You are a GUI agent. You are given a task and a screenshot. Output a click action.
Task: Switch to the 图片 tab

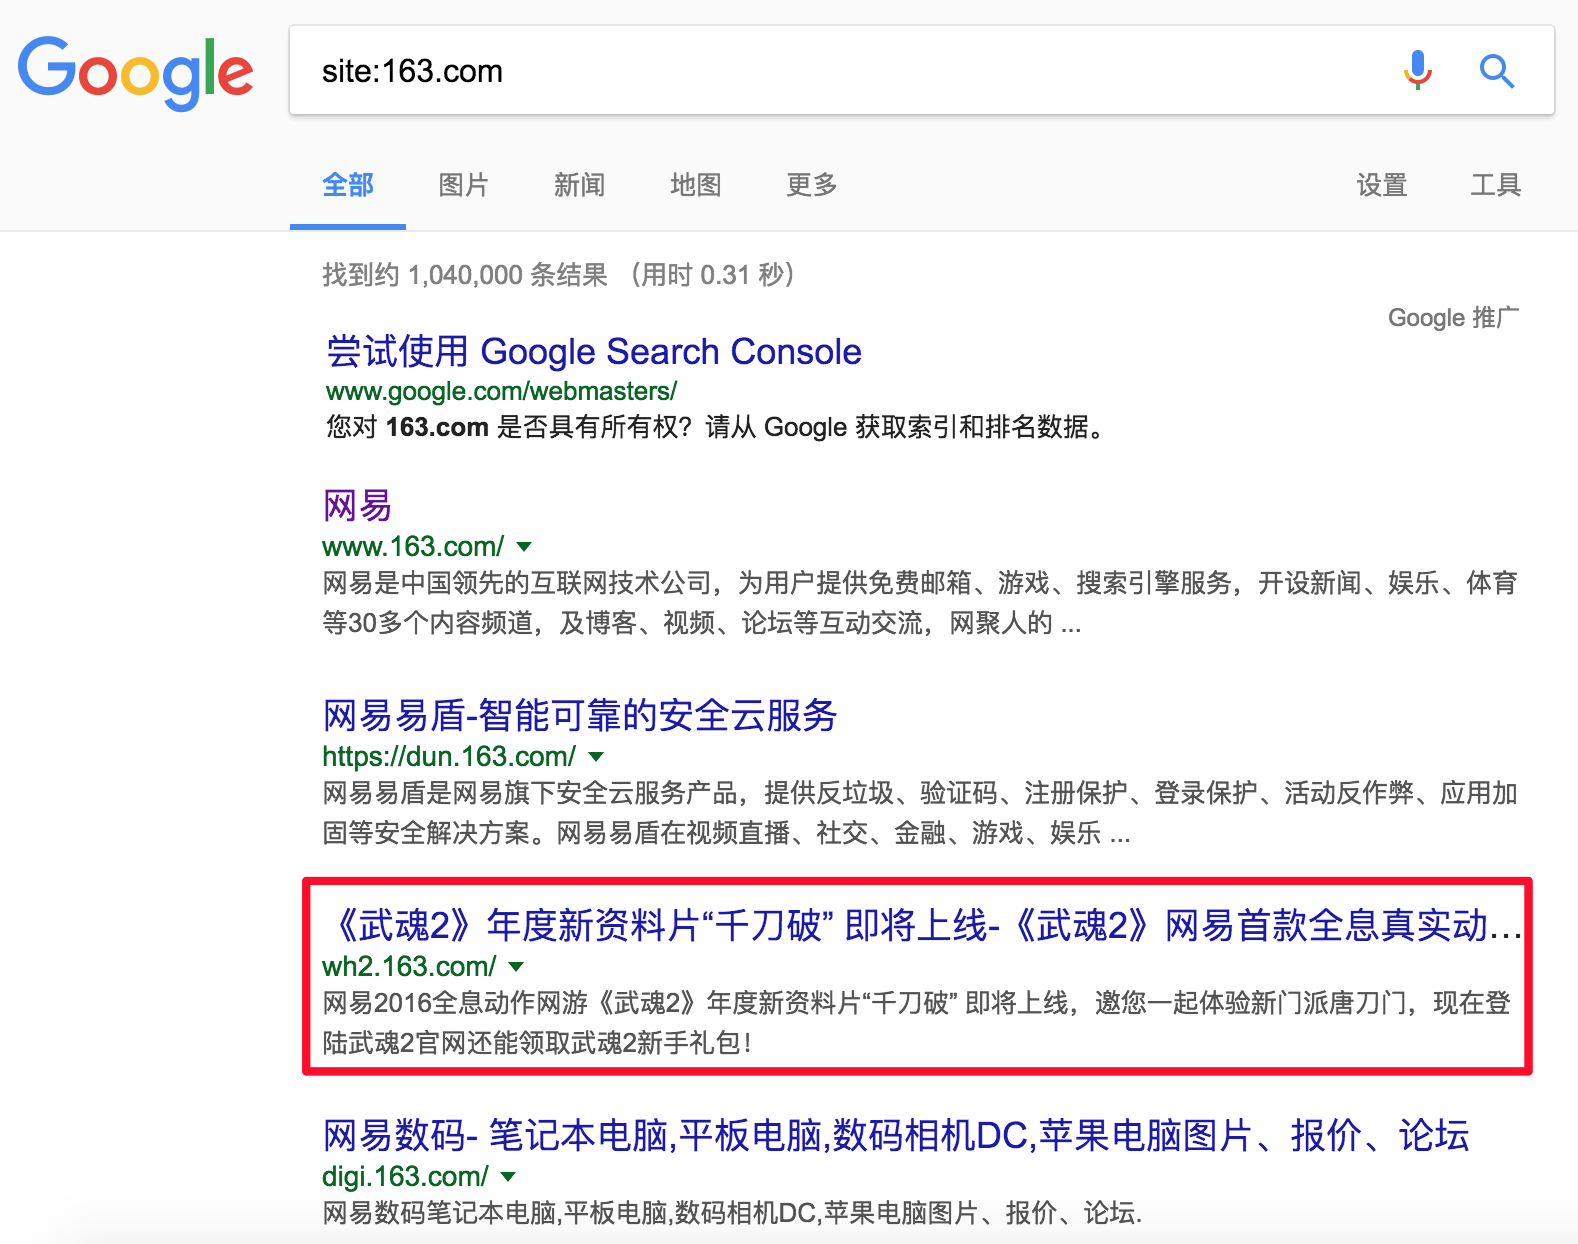pyautogui.click(x=463, y=185)
